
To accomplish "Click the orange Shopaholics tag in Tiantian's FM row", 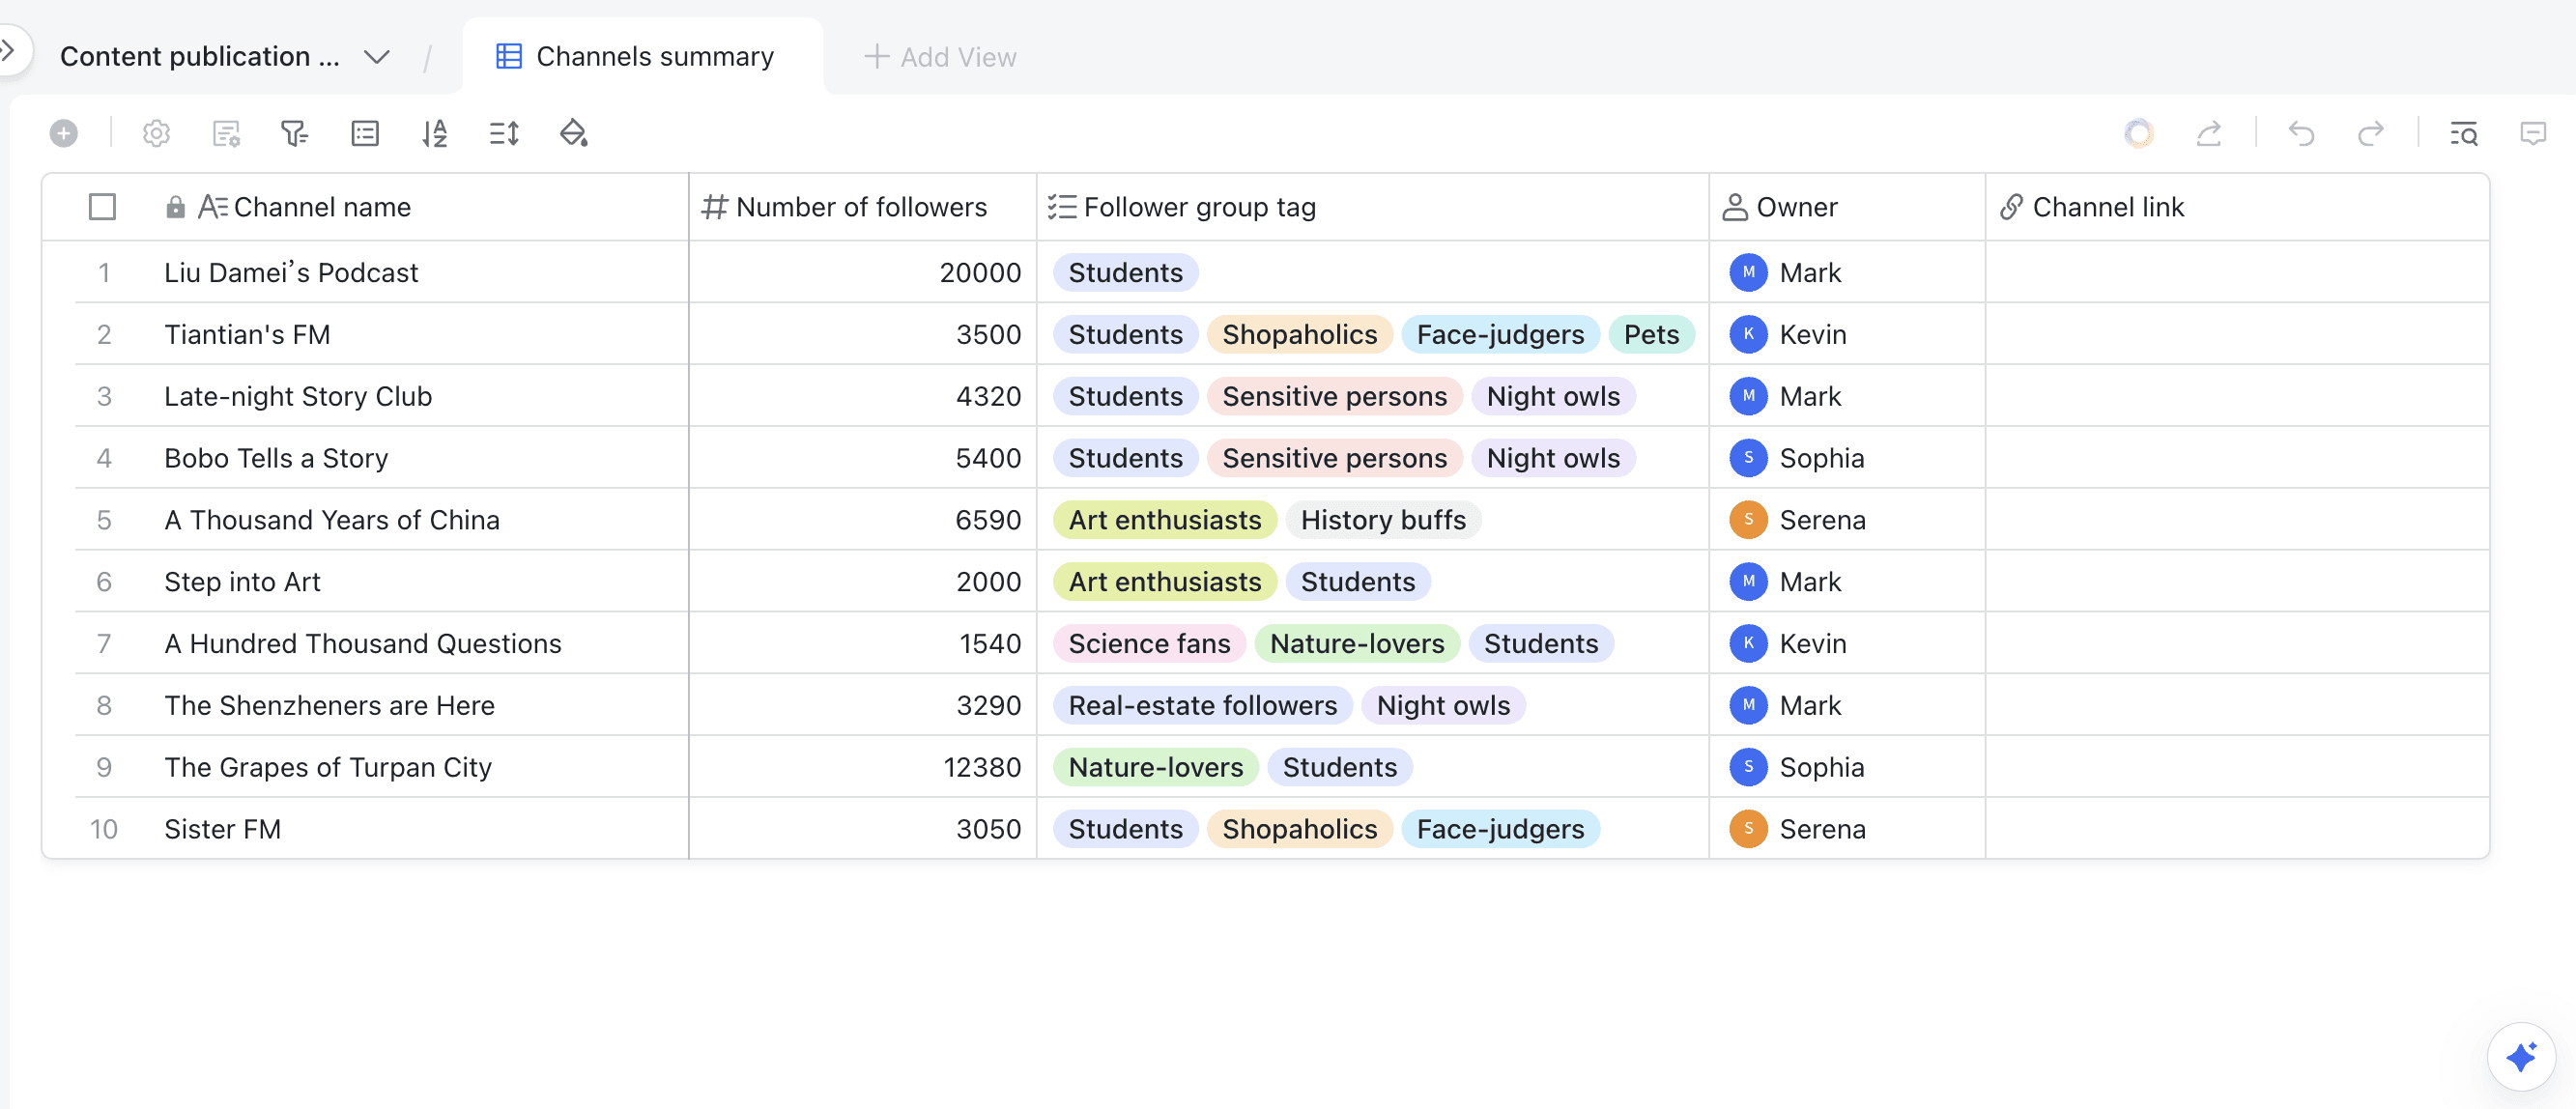I will point(1298,334).
